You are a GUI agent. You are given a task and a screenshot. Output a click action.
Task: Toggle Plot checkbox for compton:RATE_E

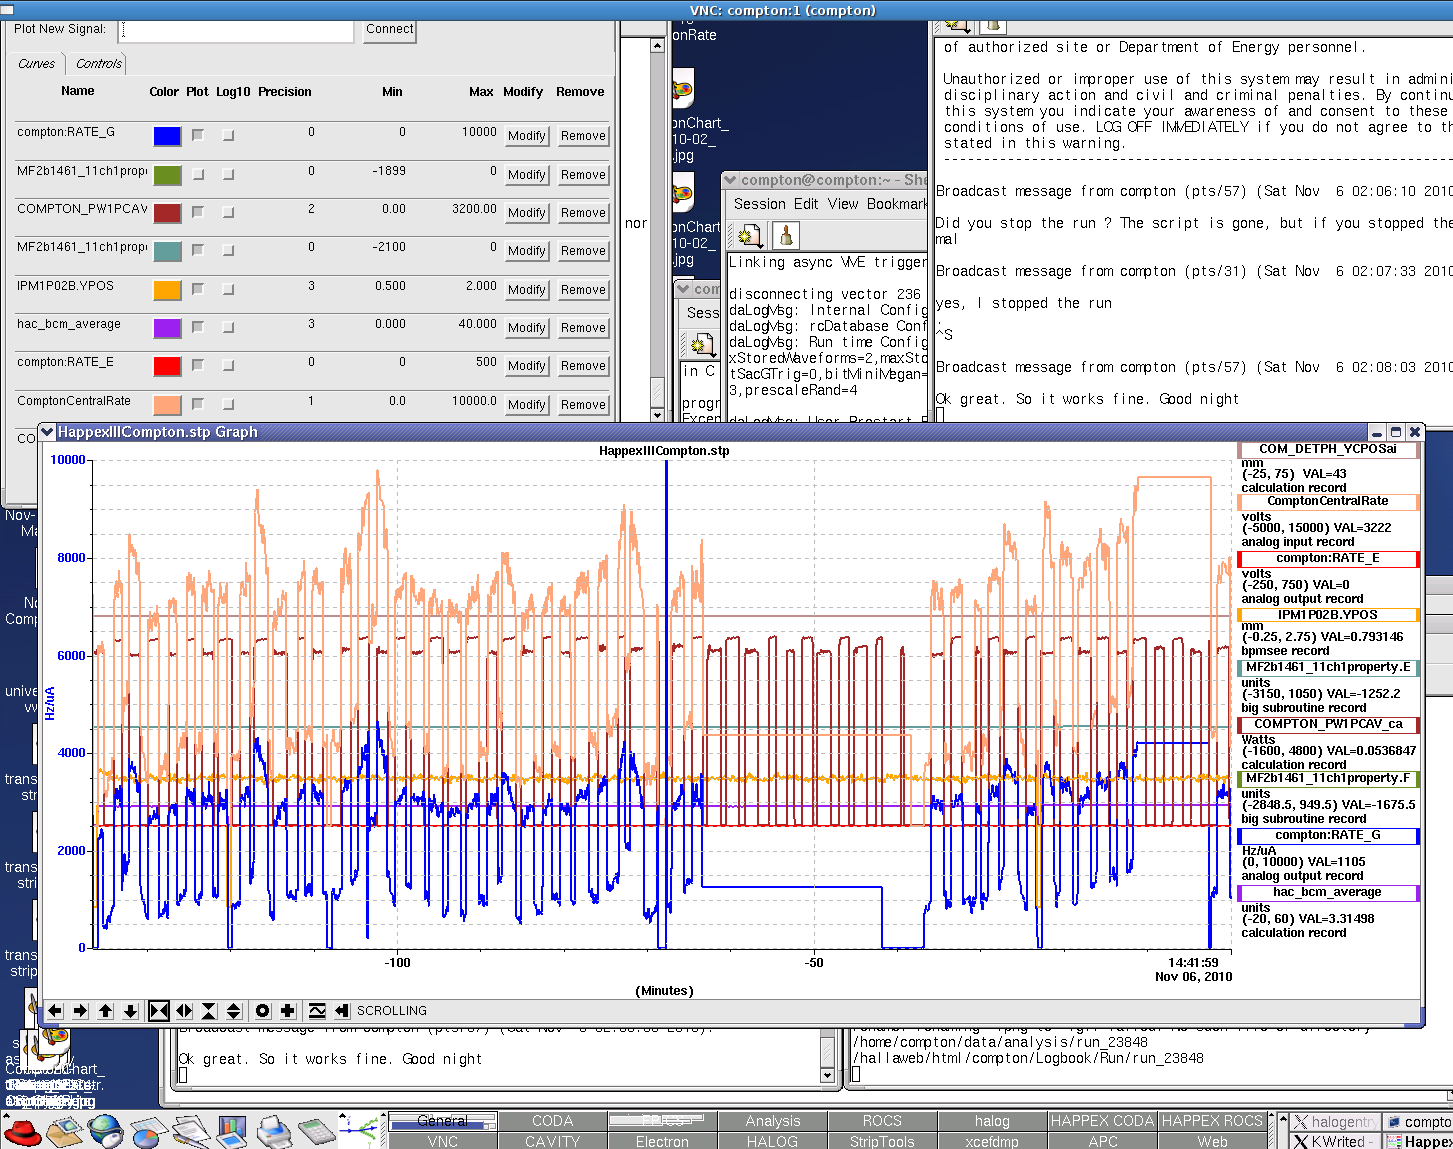point(198,365)
